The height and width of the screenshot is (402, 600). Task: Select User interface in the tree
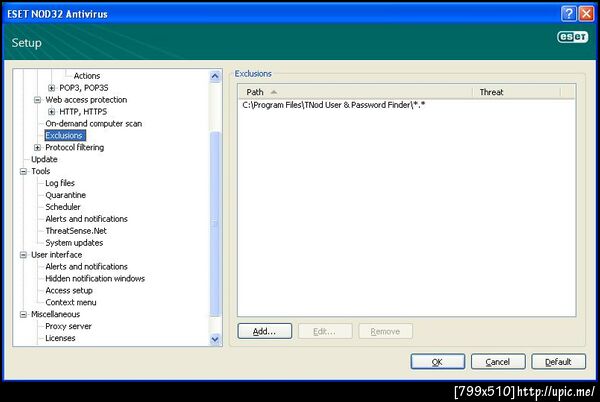tap(56, 254)
